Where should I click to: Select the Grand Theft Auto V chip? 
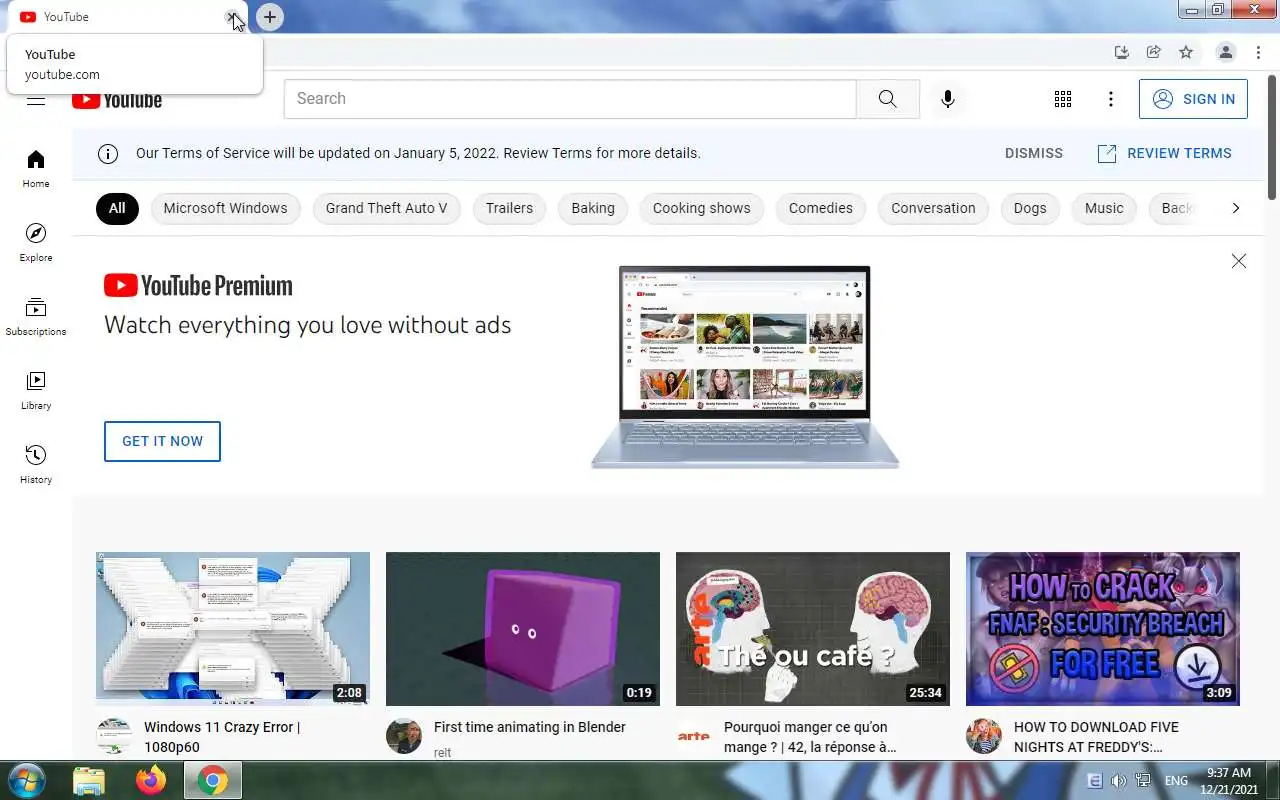(386, 208)
